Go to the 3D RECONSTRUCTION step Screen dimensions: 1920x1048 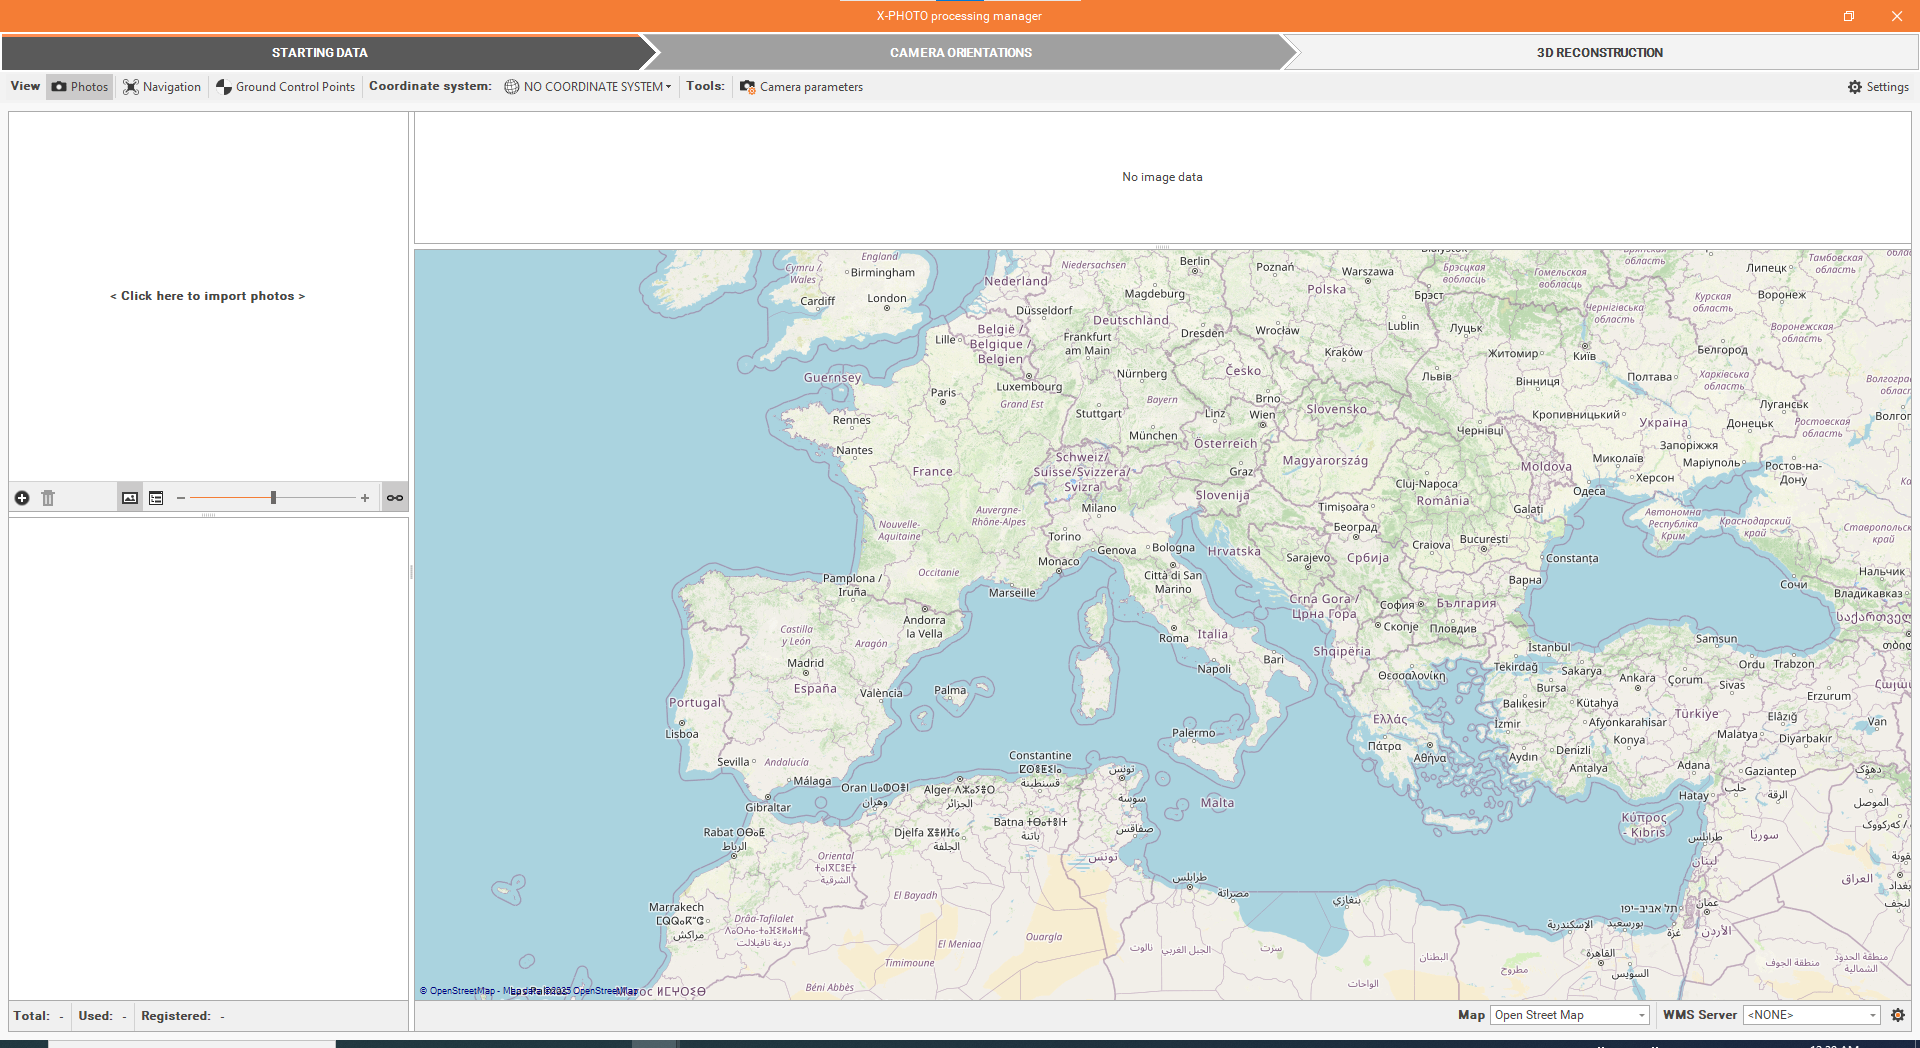click(x=1599, y=53)
